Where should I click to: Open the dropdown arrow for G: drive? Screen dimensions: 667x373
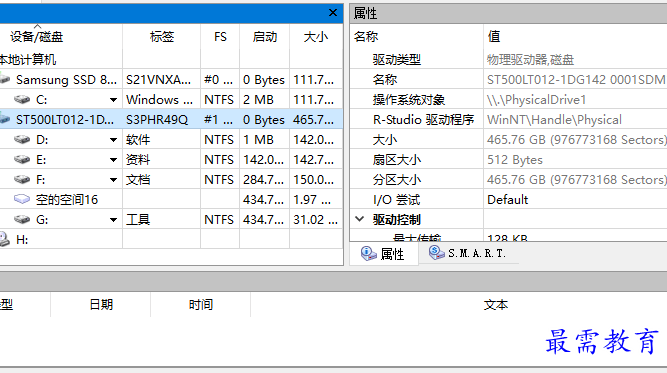point(113,220)
